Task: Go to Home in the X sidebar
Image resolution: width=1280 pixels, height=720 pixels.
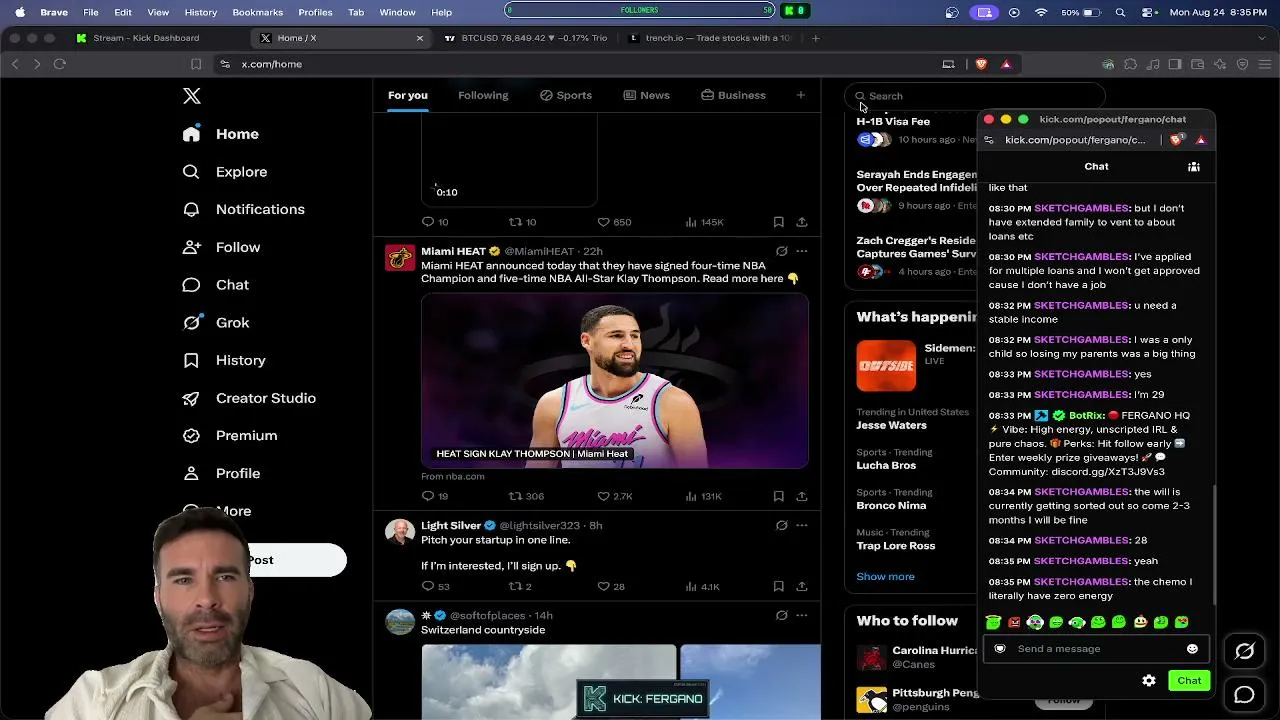Action: pos(221,134)
